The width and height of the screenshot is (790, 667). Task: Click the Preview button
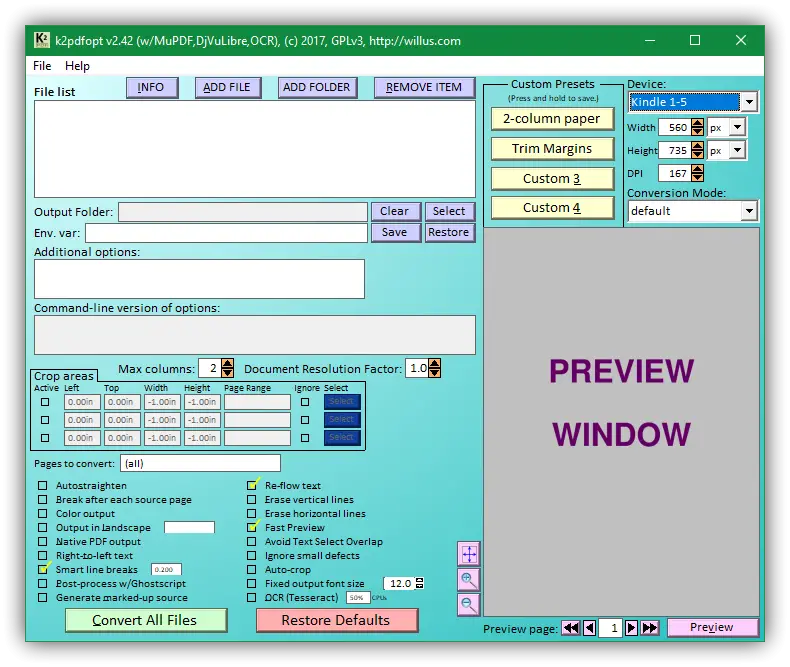tap(712, 628)
